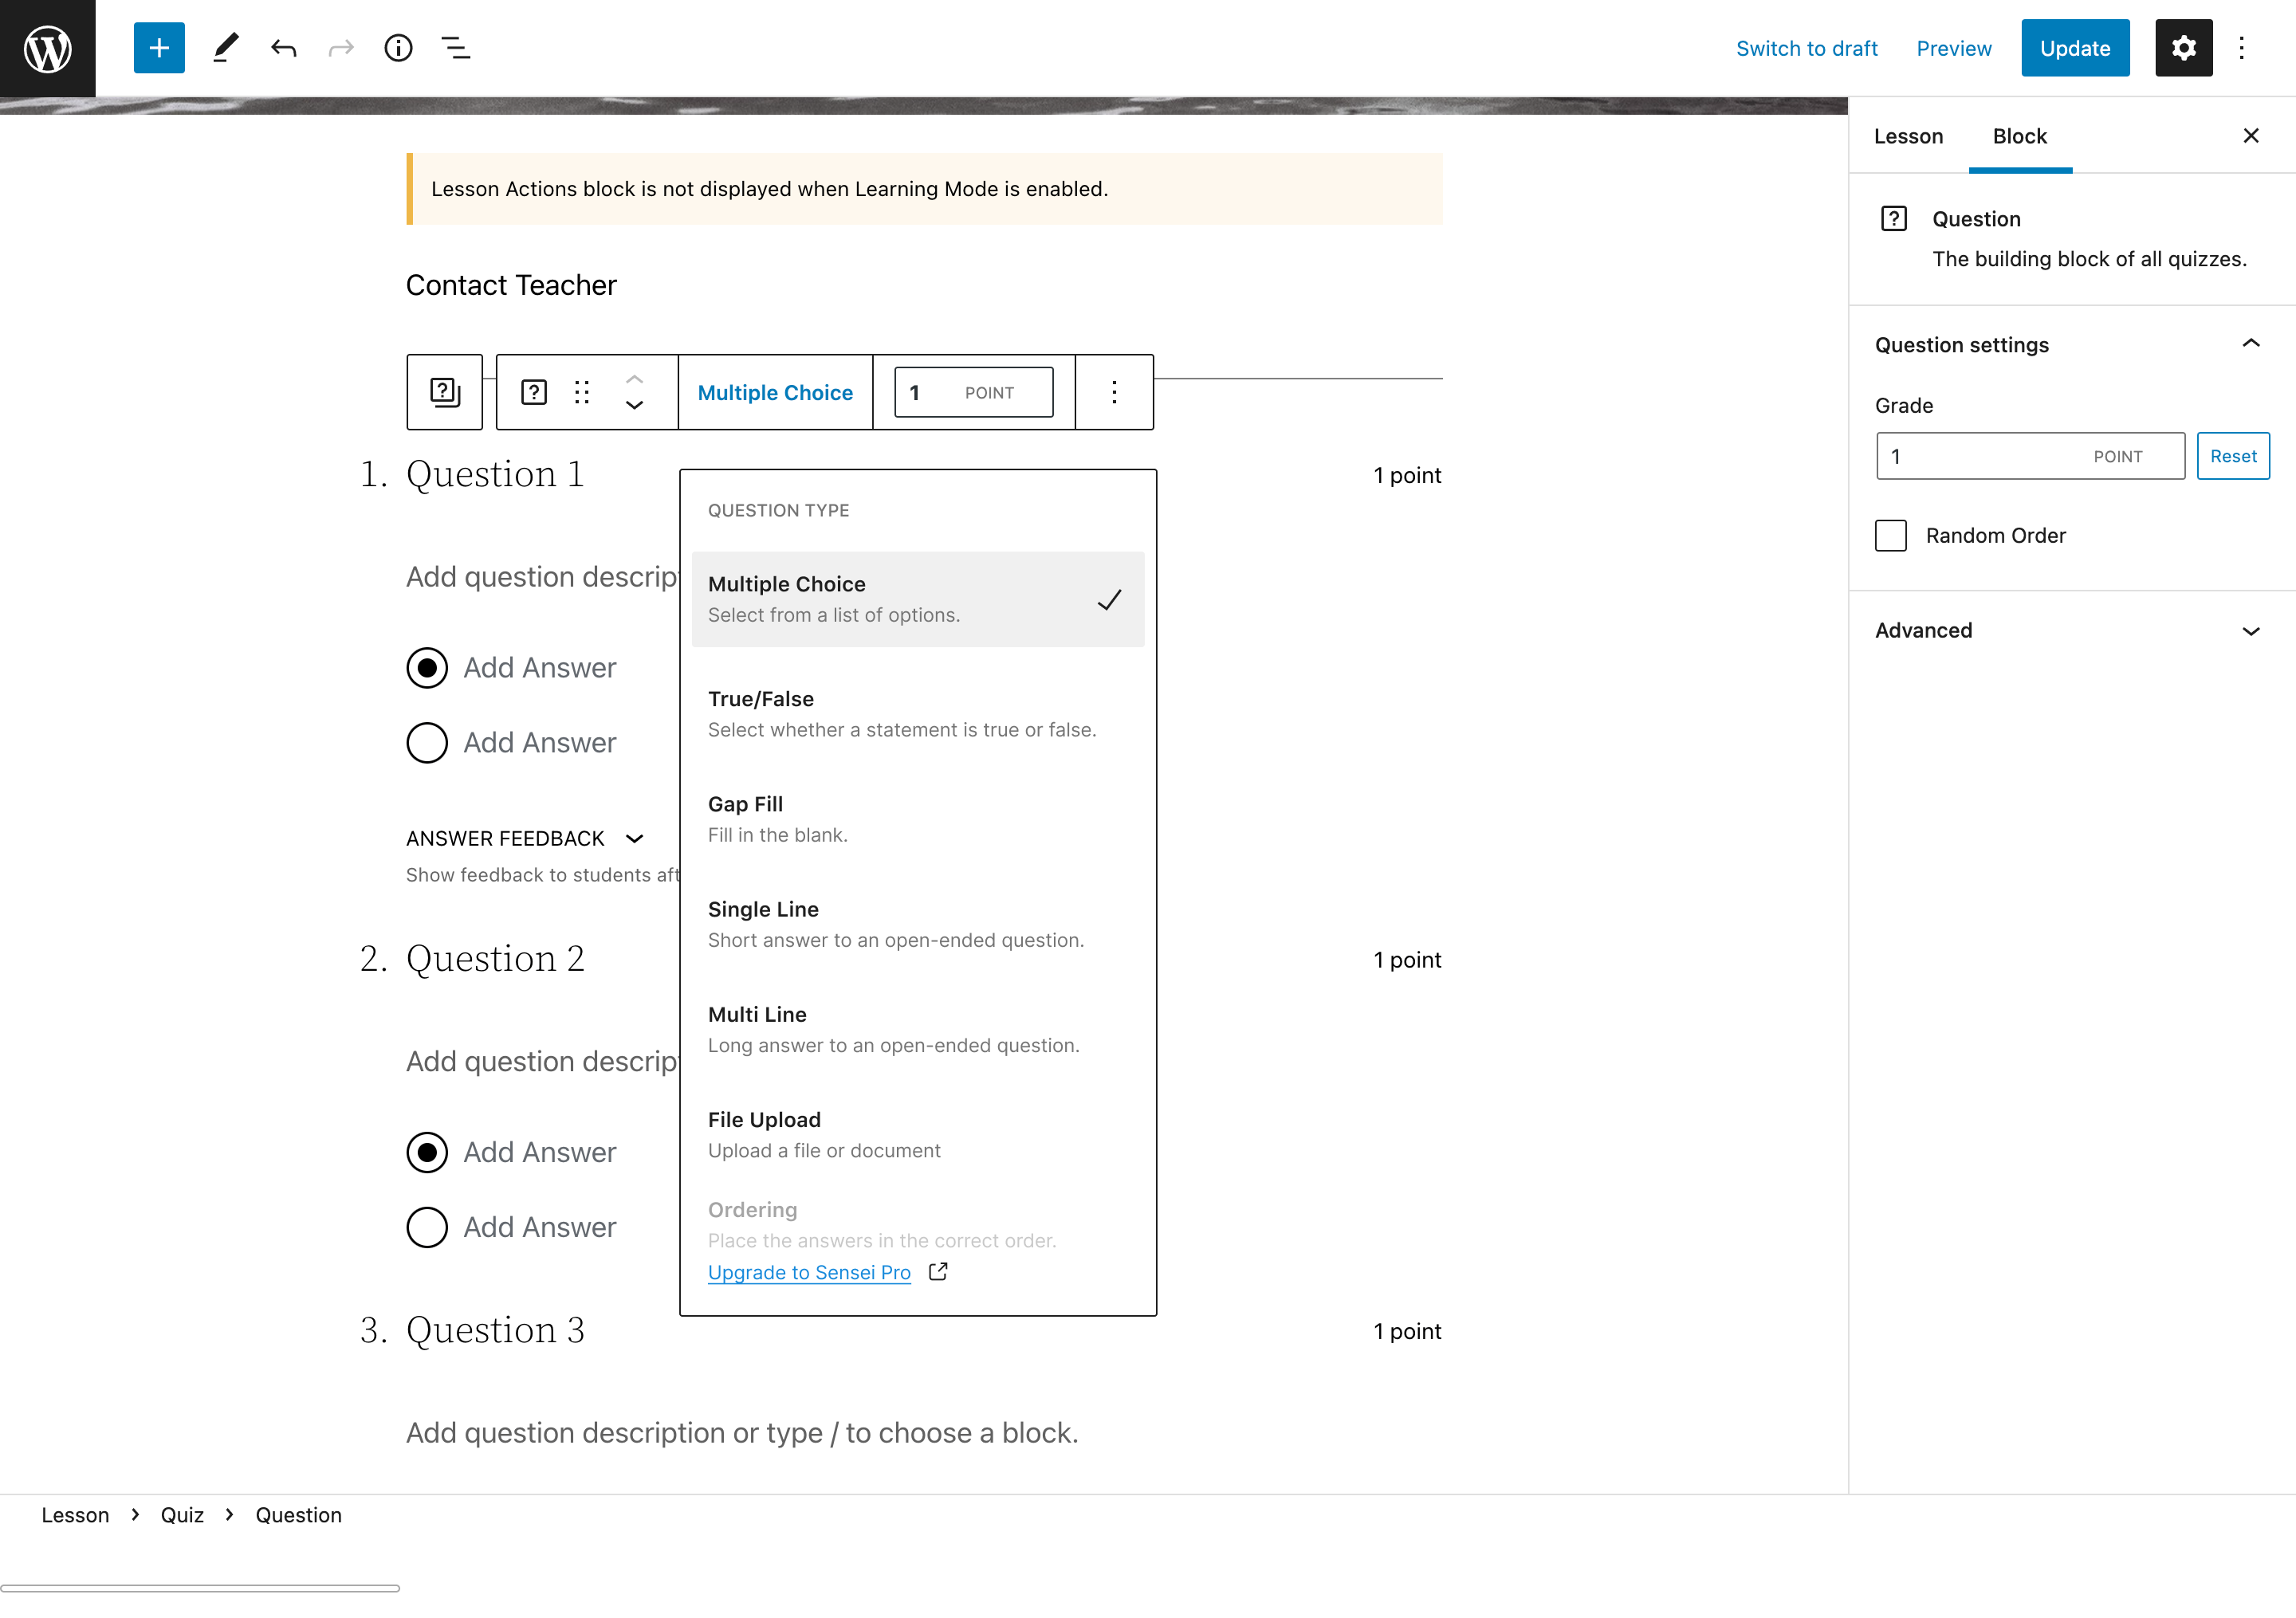2296x1618 pixels.
Task: Redo the last change
Action: click(x=340, y=47)
